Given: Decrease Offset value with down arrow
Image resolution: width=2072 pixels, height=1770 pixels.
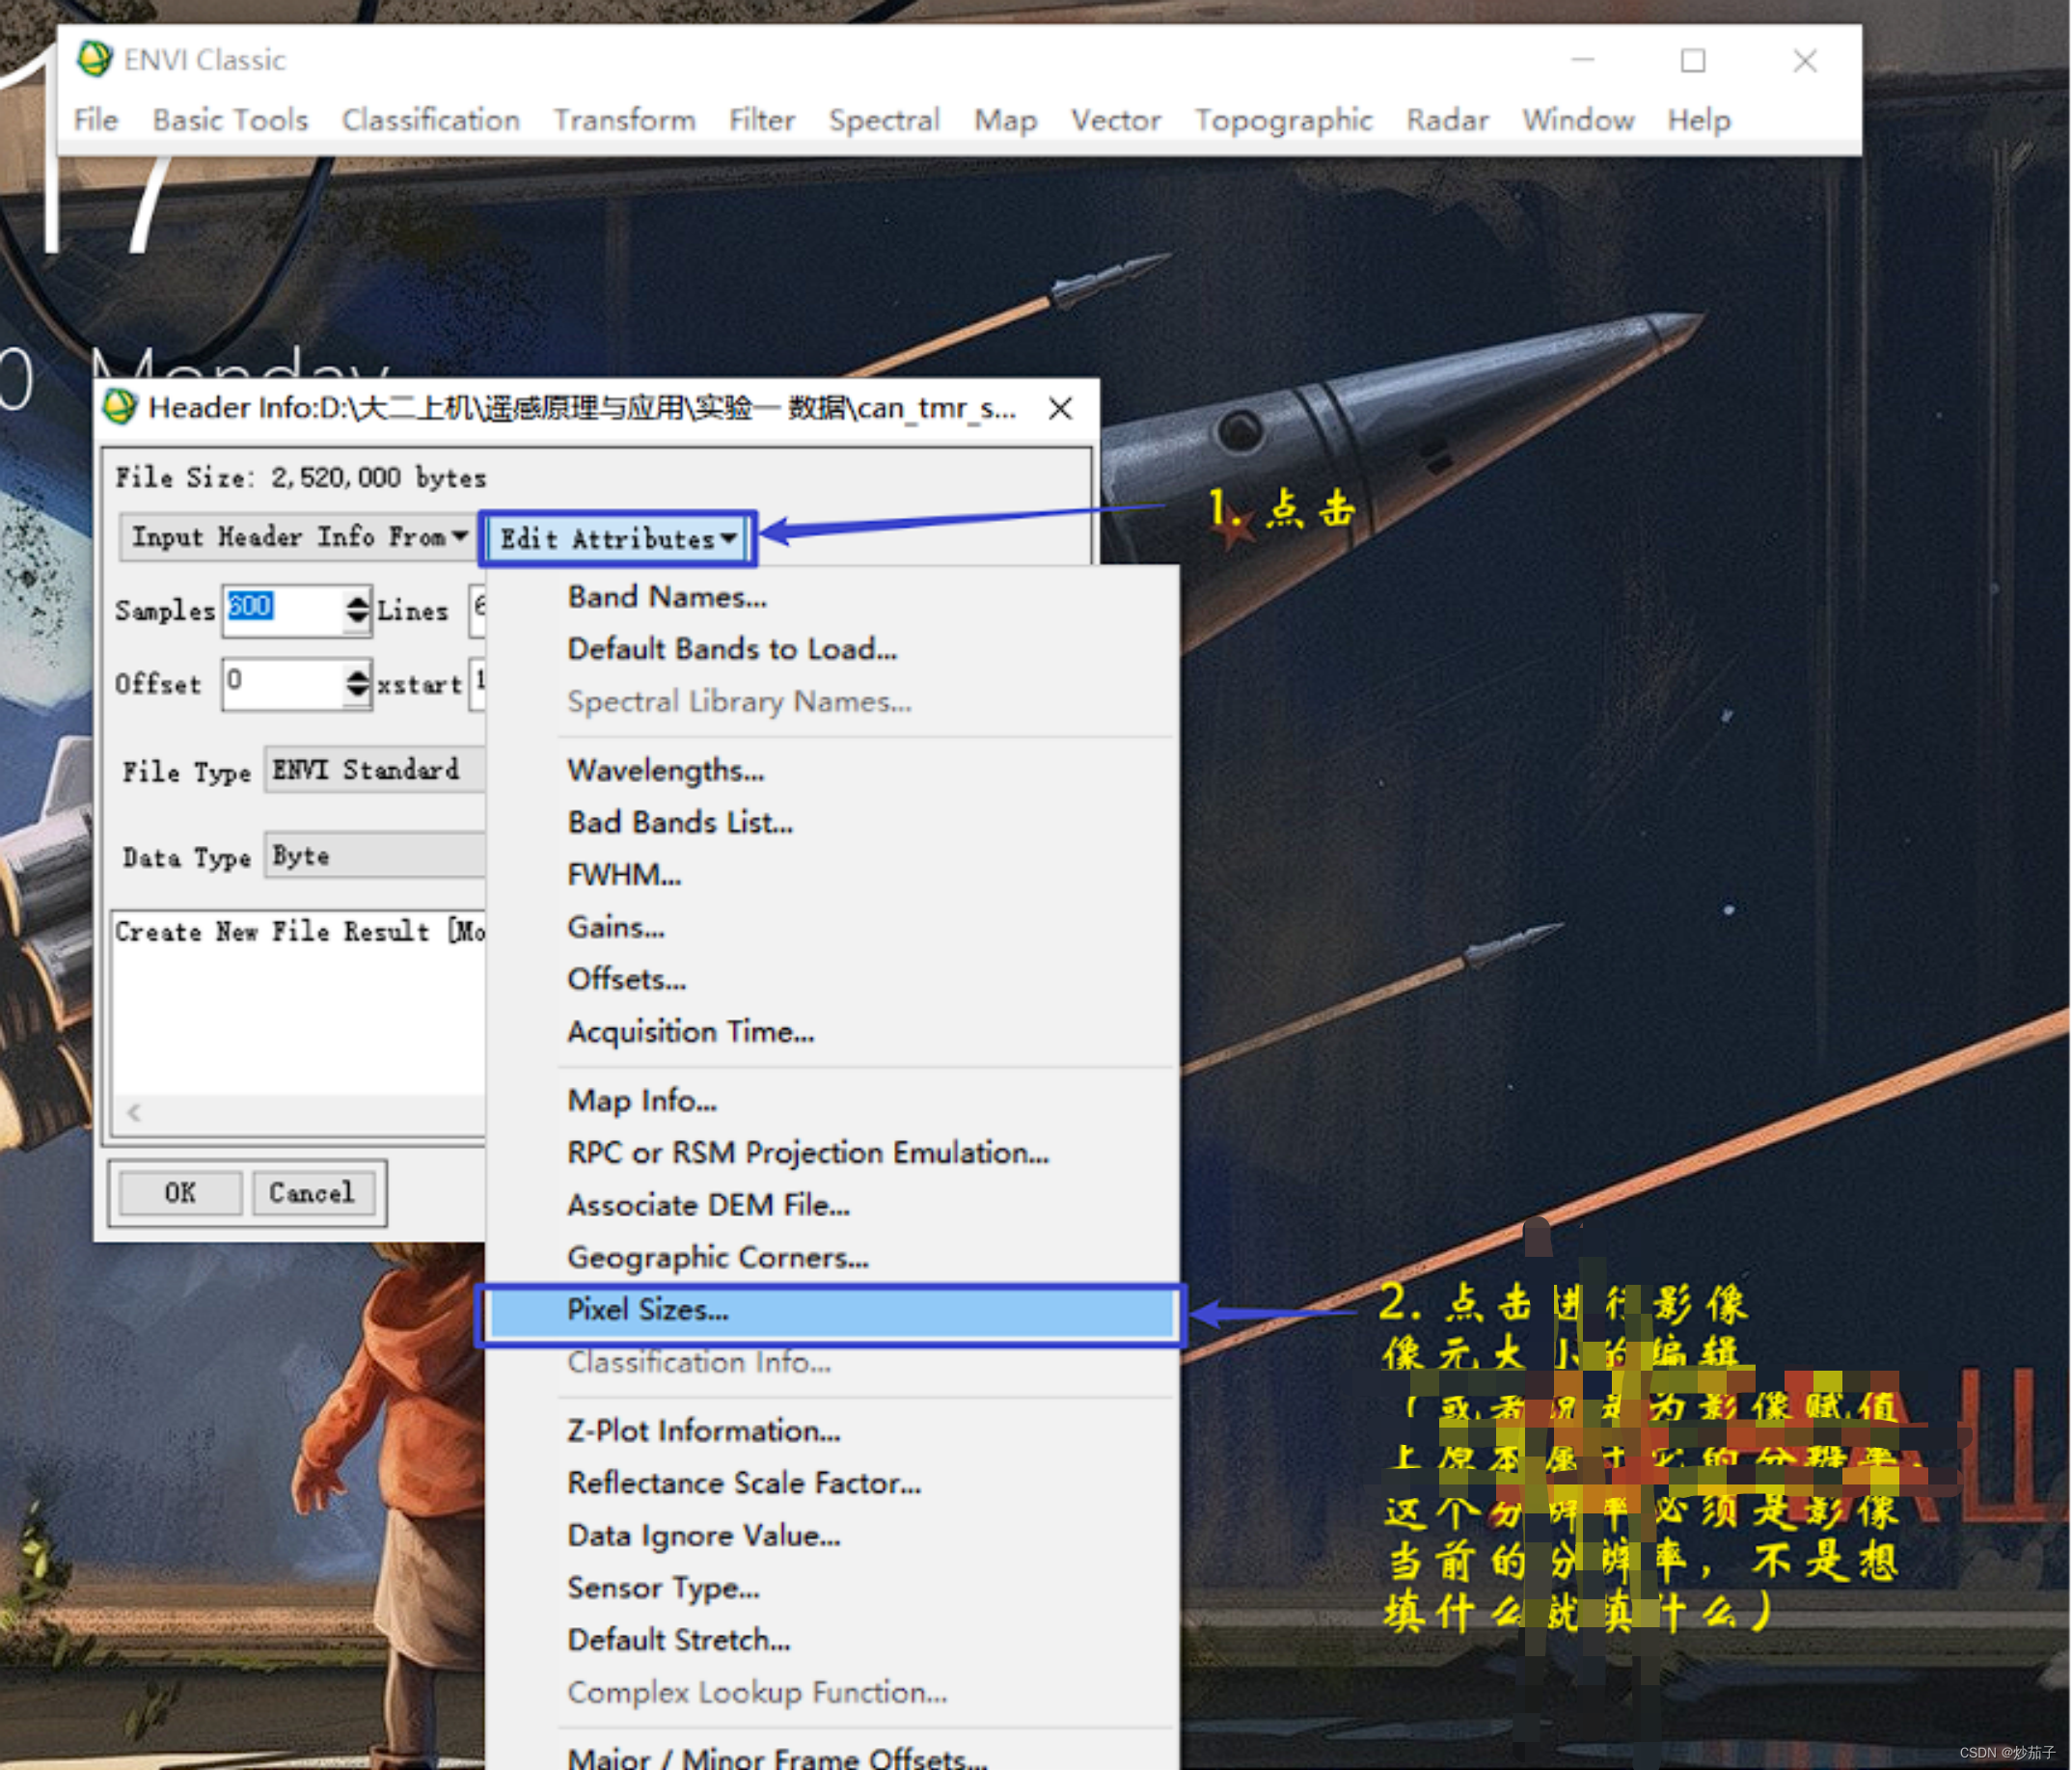Looking at the screenshot, I should [357, 692].
